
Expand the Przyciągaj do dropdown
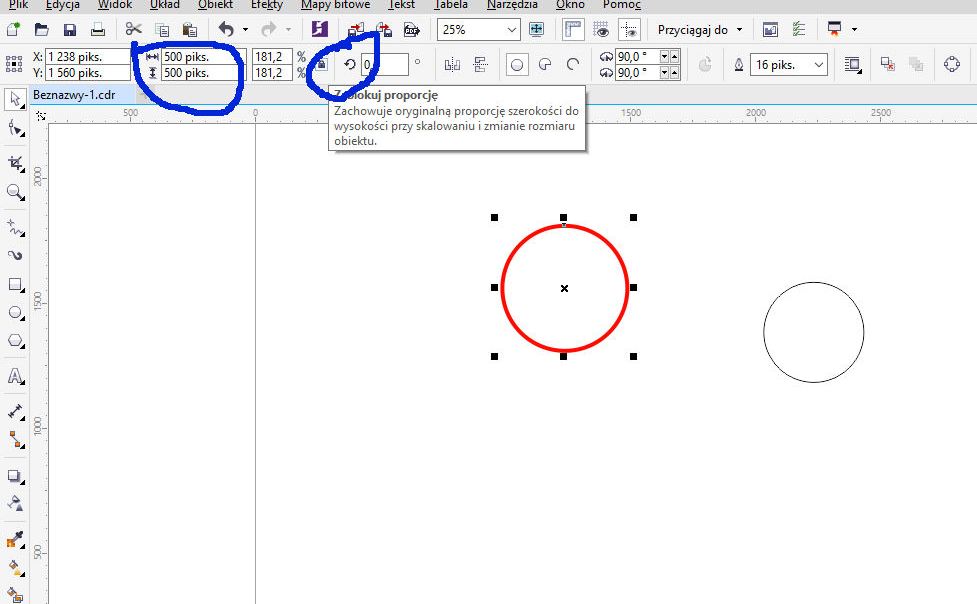741,30
